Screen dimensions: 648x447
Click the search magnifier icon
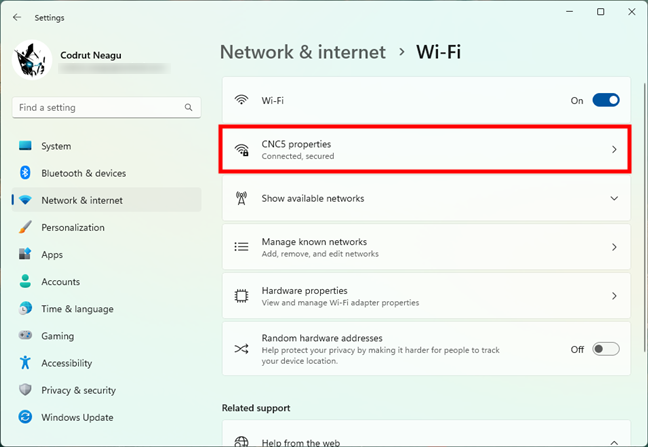[188, 107]
